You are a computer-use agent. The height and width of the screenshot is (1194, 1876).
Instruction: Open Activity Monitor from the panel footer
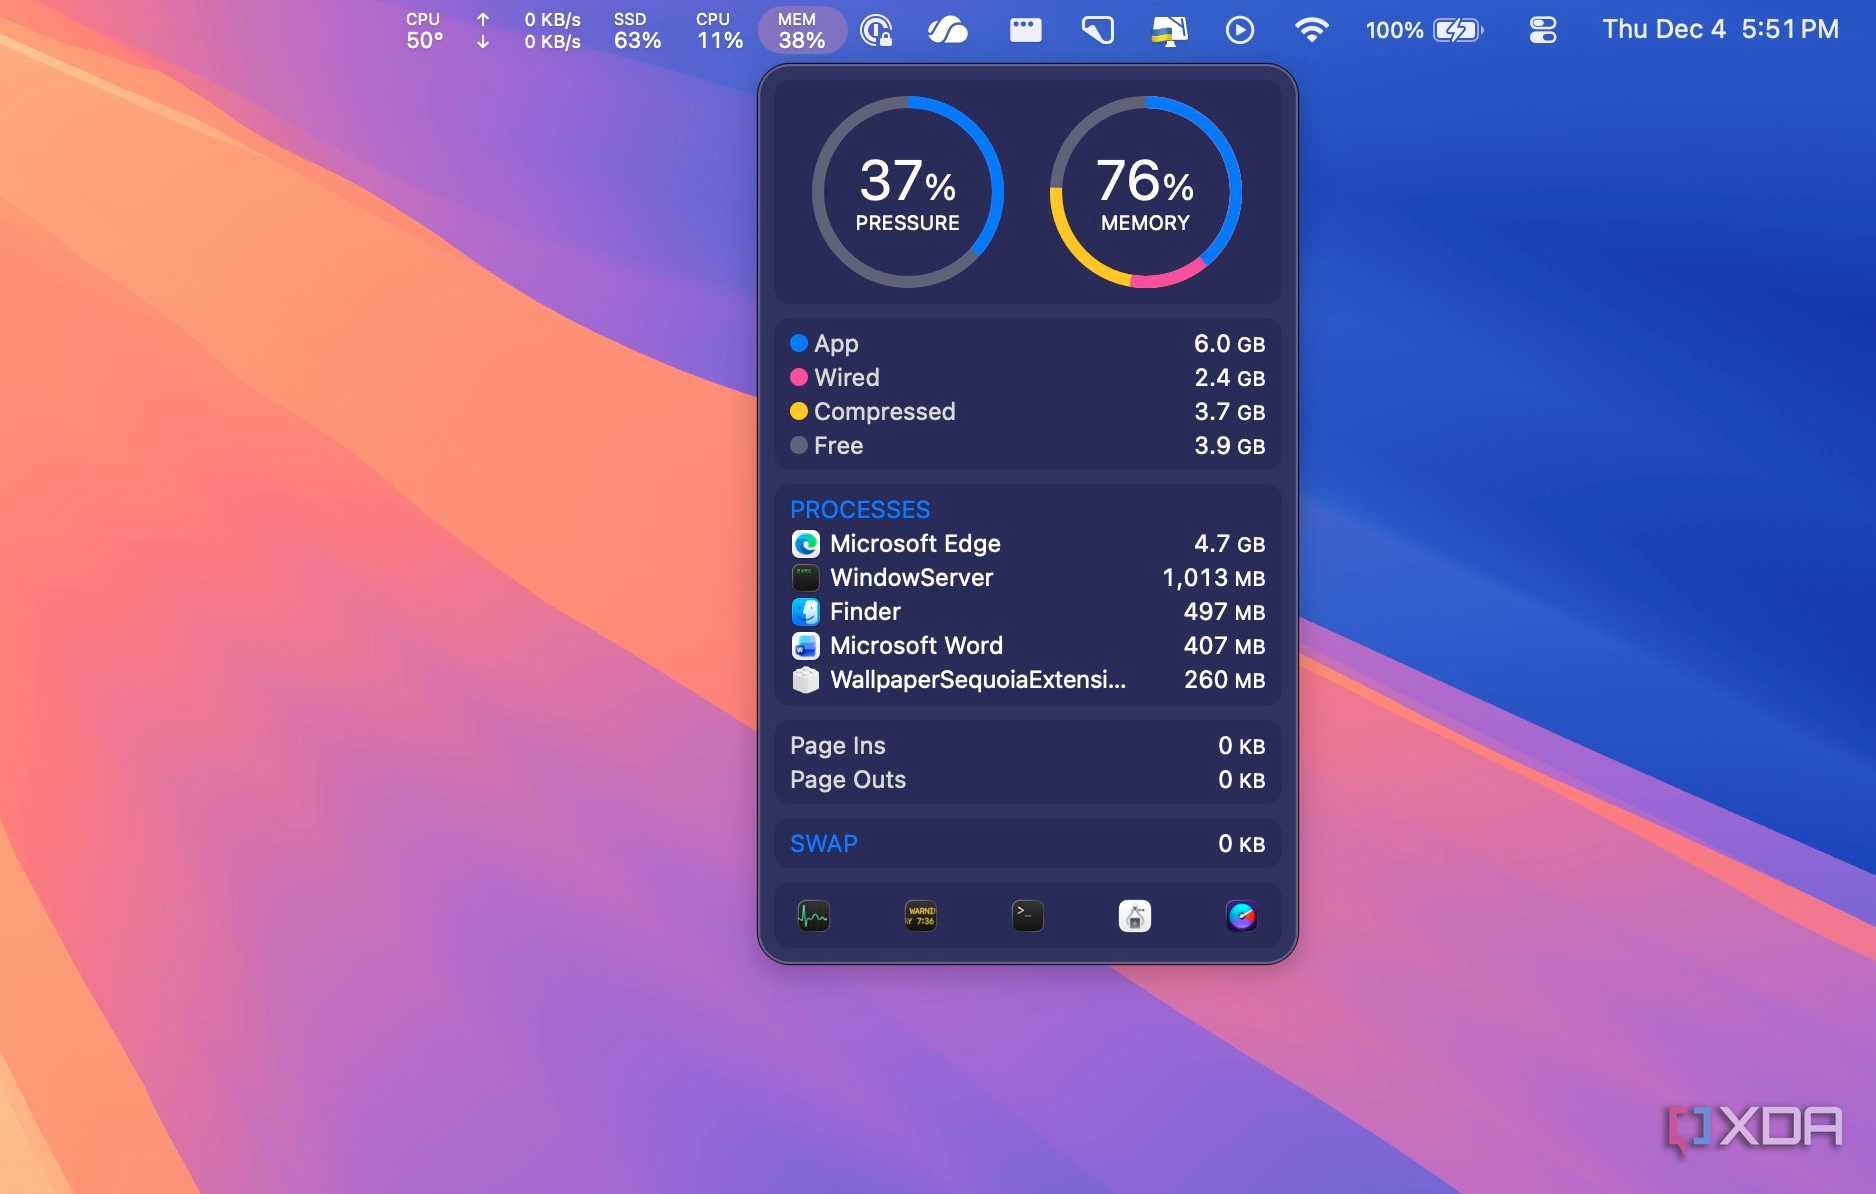pyautogui.click(x=813, y=915)
